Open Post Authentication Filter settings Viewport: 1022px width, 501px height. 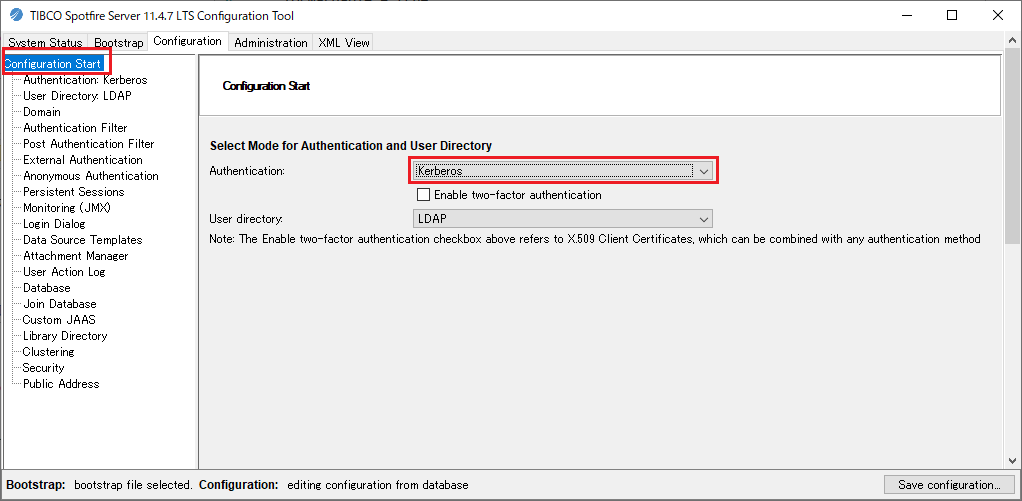(x=89, y=144)
